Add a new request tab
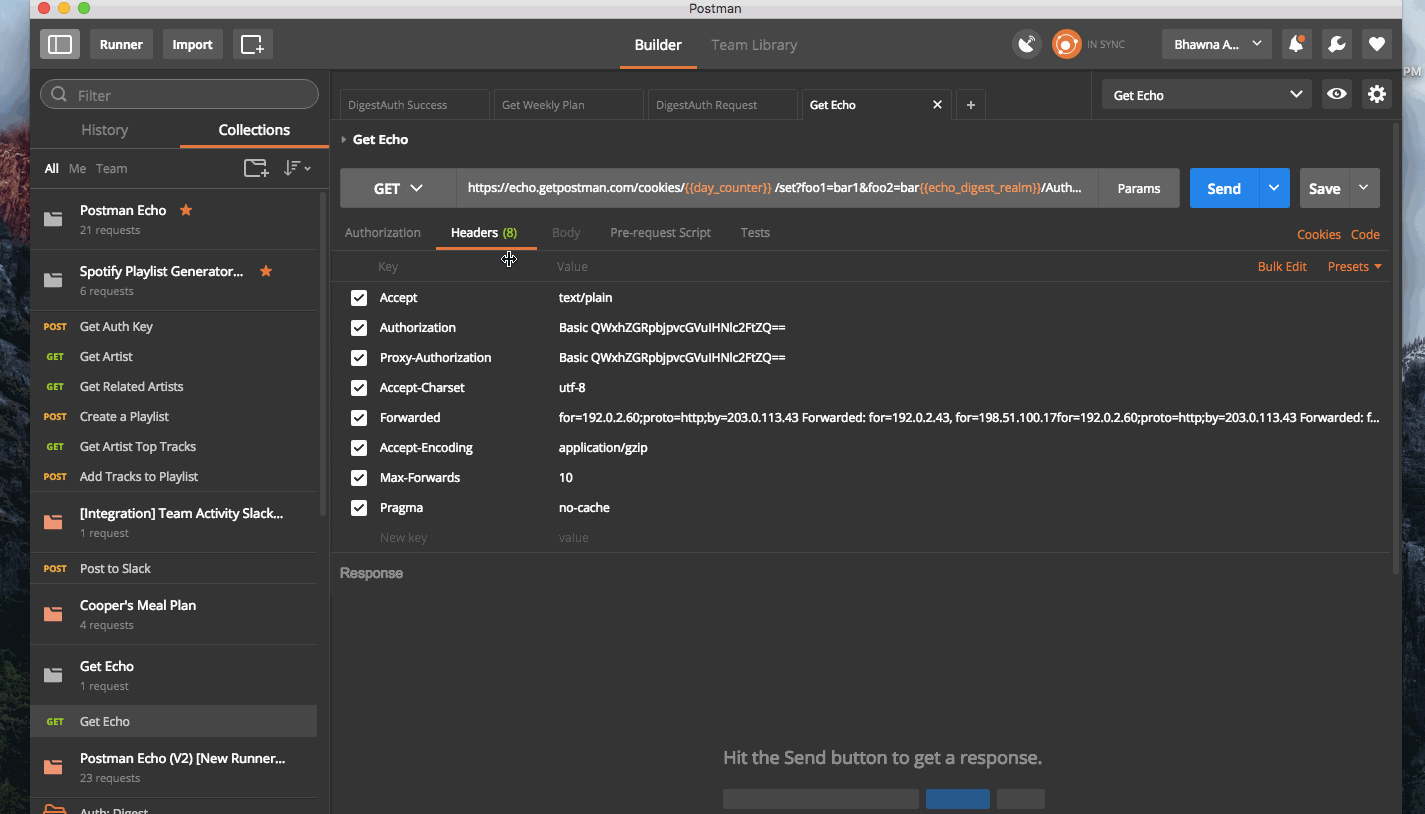Screen dimensions: 1425x814 click(x=971, y=104)
